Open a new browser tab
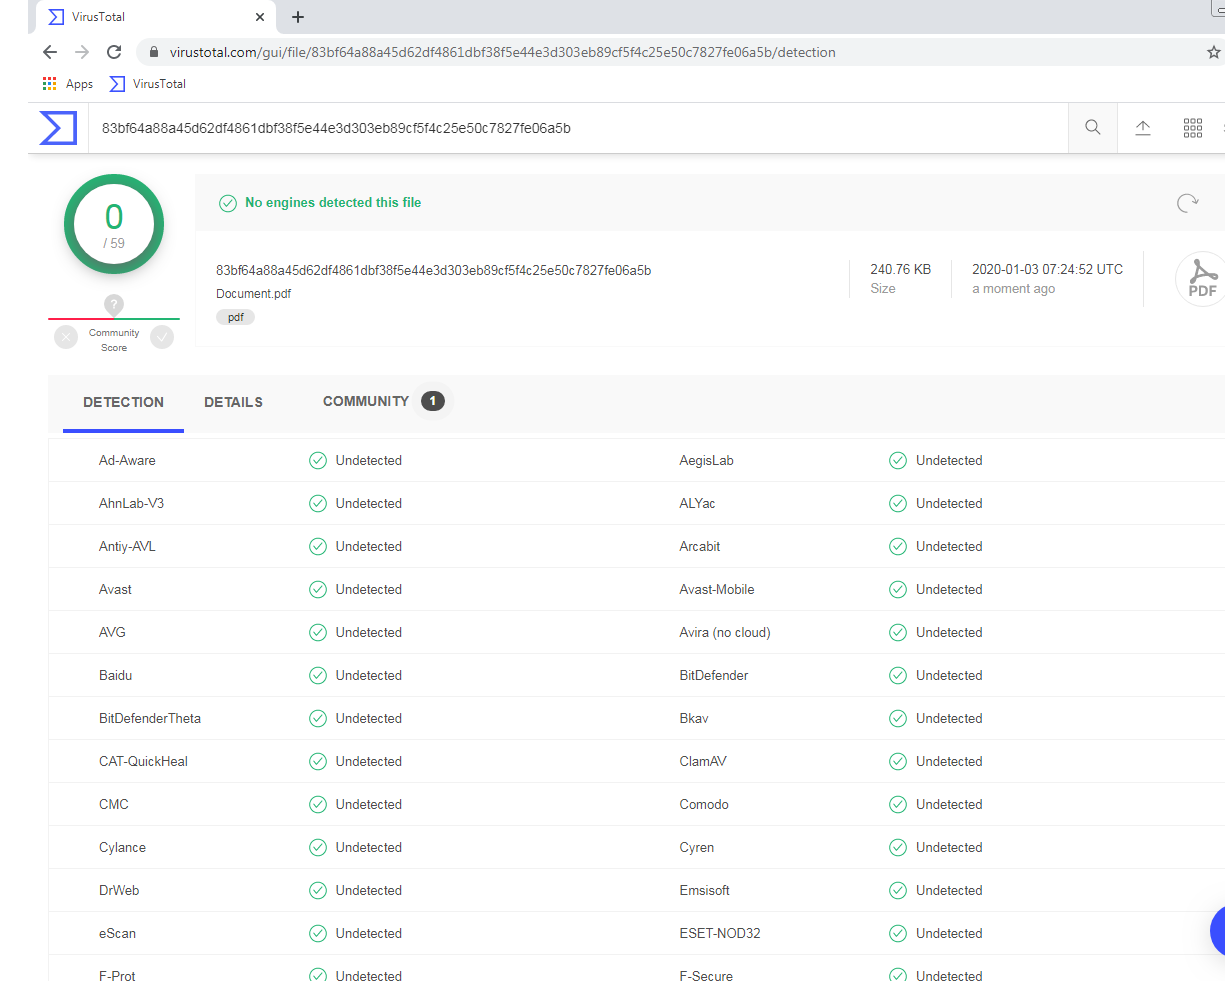Screen dimensions: 1225x981 (x=298, y=17)
